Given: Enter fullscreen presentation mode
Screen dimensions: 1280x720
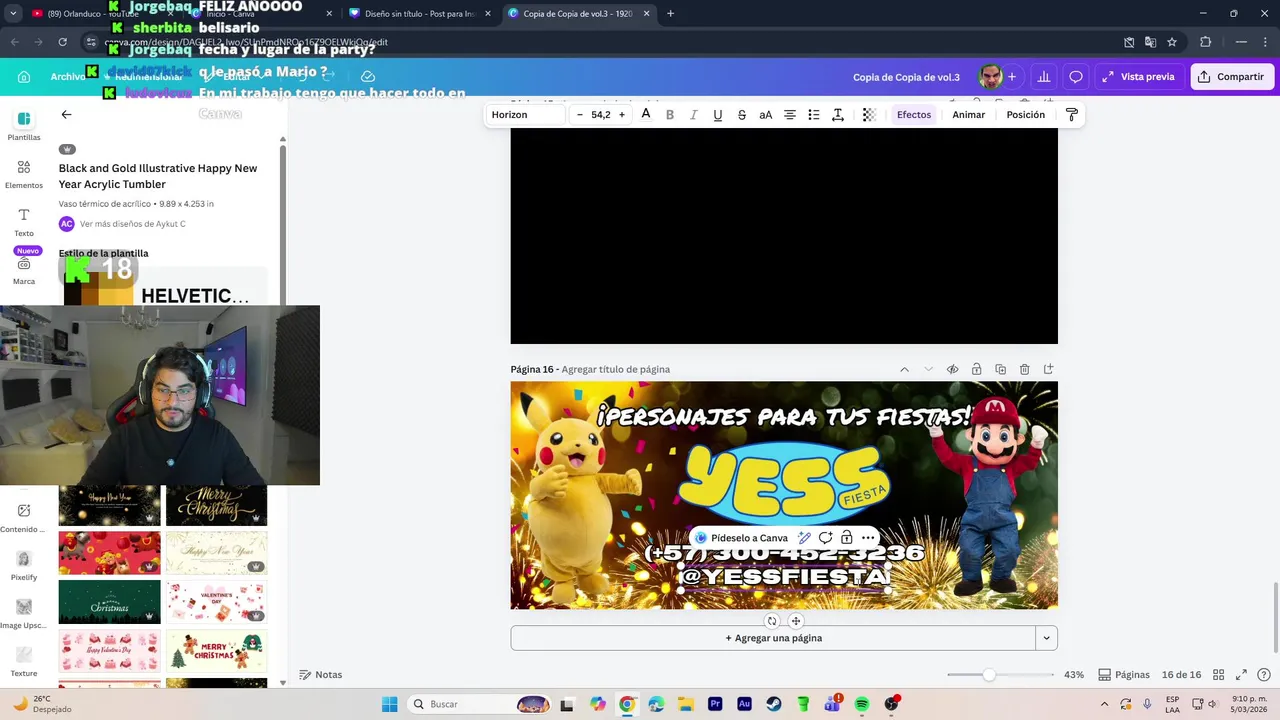Looking at the screenshot, I should click(1241, 675).
